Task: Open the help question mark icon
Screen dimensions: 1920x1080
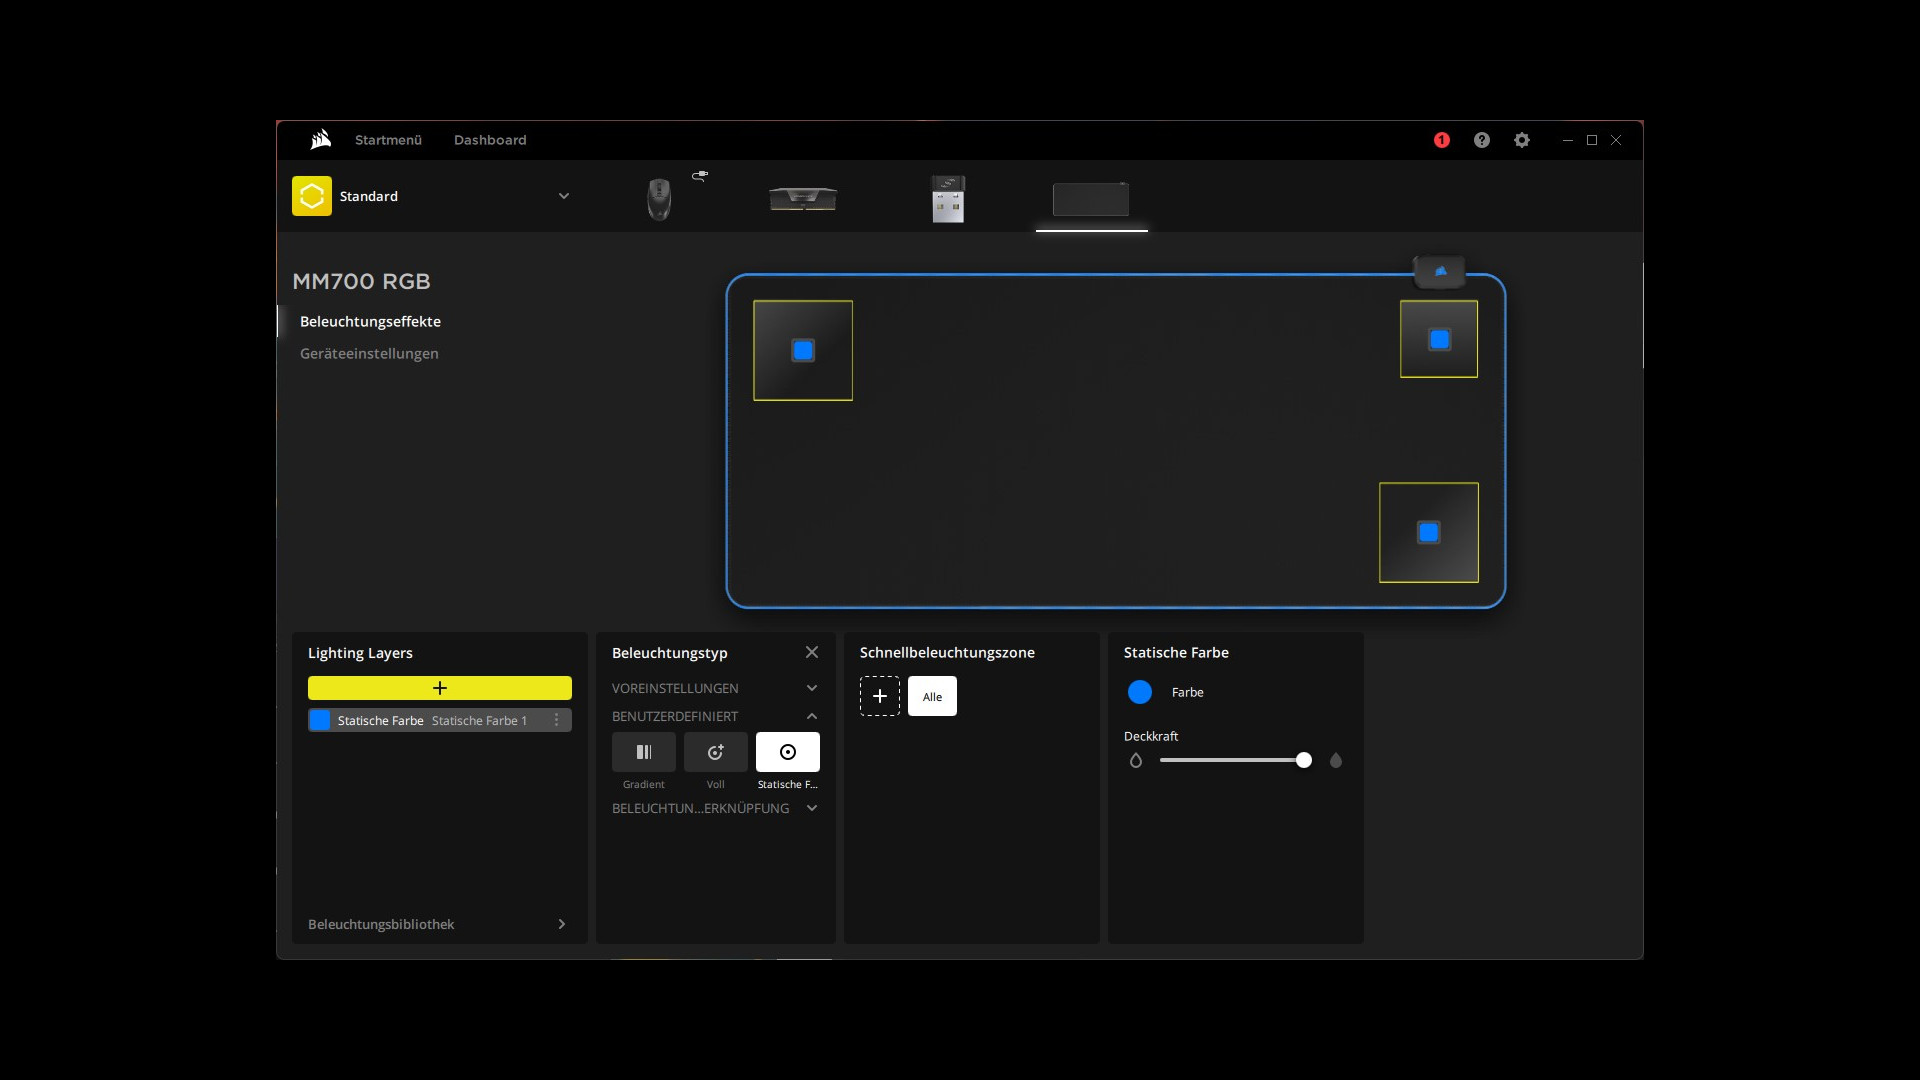Action: tap(1481, 140)
